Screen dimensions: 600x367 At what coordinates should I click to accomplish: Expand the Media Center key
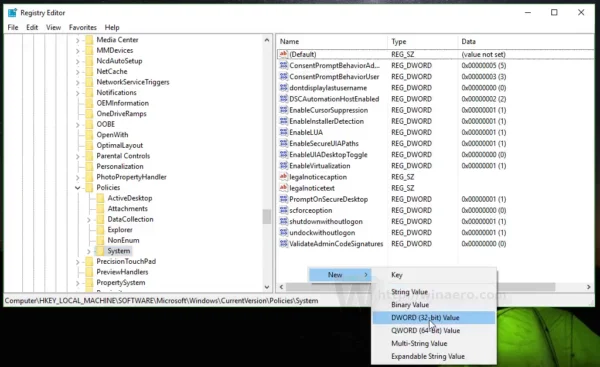(x=78, y=40)
